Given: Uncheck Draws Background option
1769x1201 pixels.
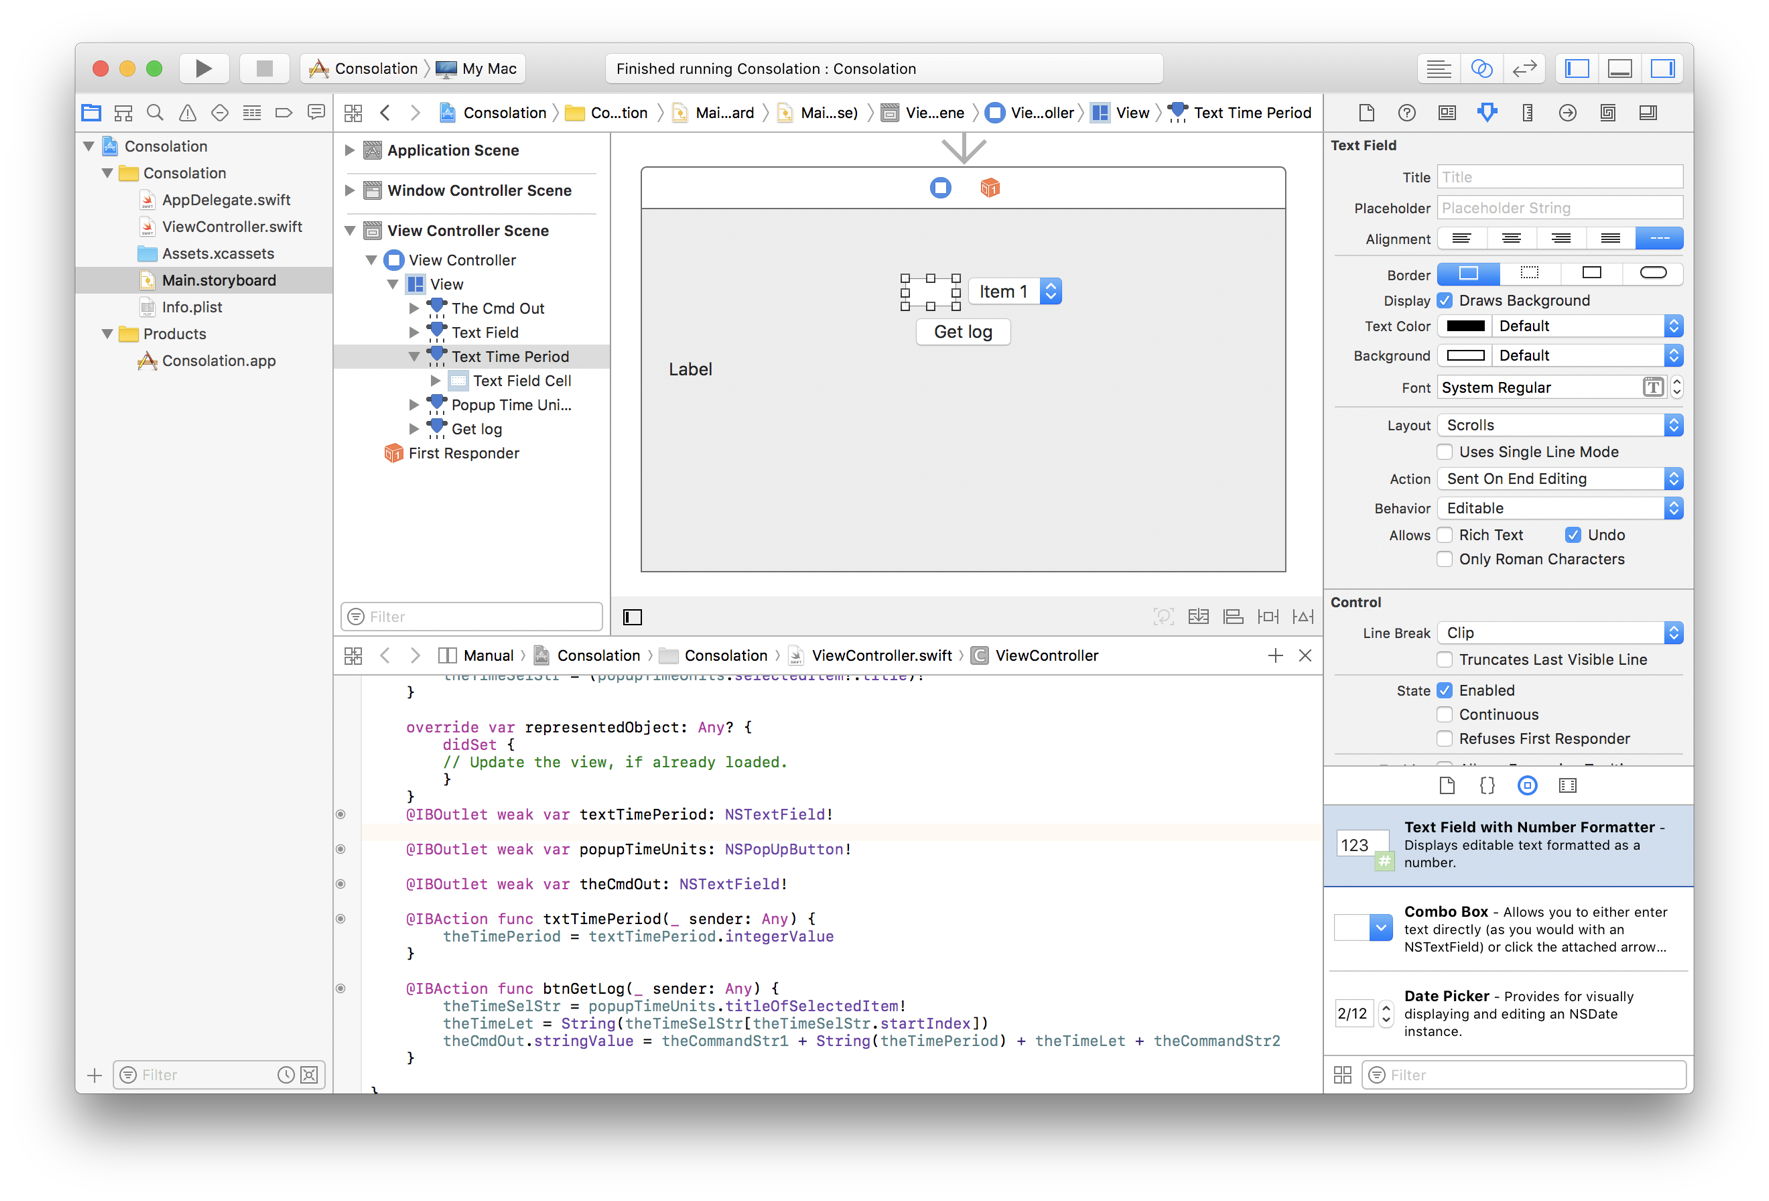Looking at the screenshot, I should pos(1445,300).
